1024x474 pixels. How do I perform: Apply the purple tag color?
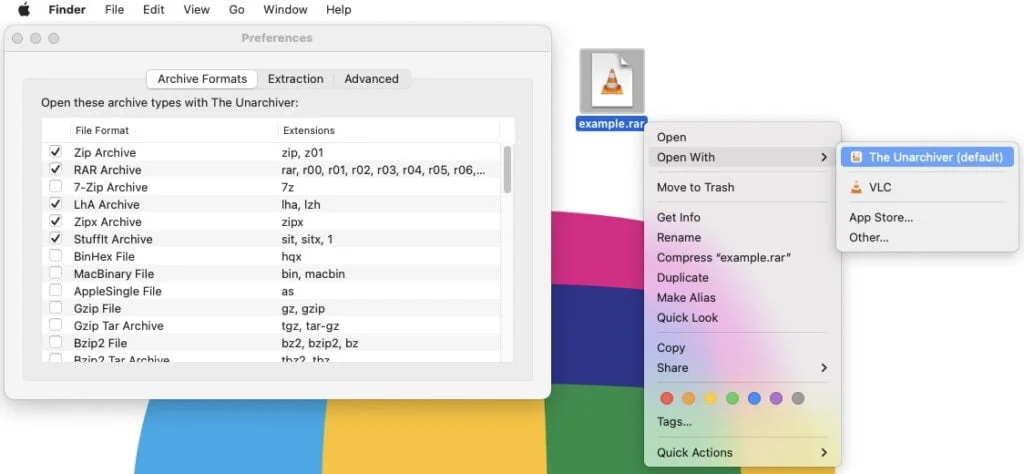pyautogui.click(x=776, y=398)
